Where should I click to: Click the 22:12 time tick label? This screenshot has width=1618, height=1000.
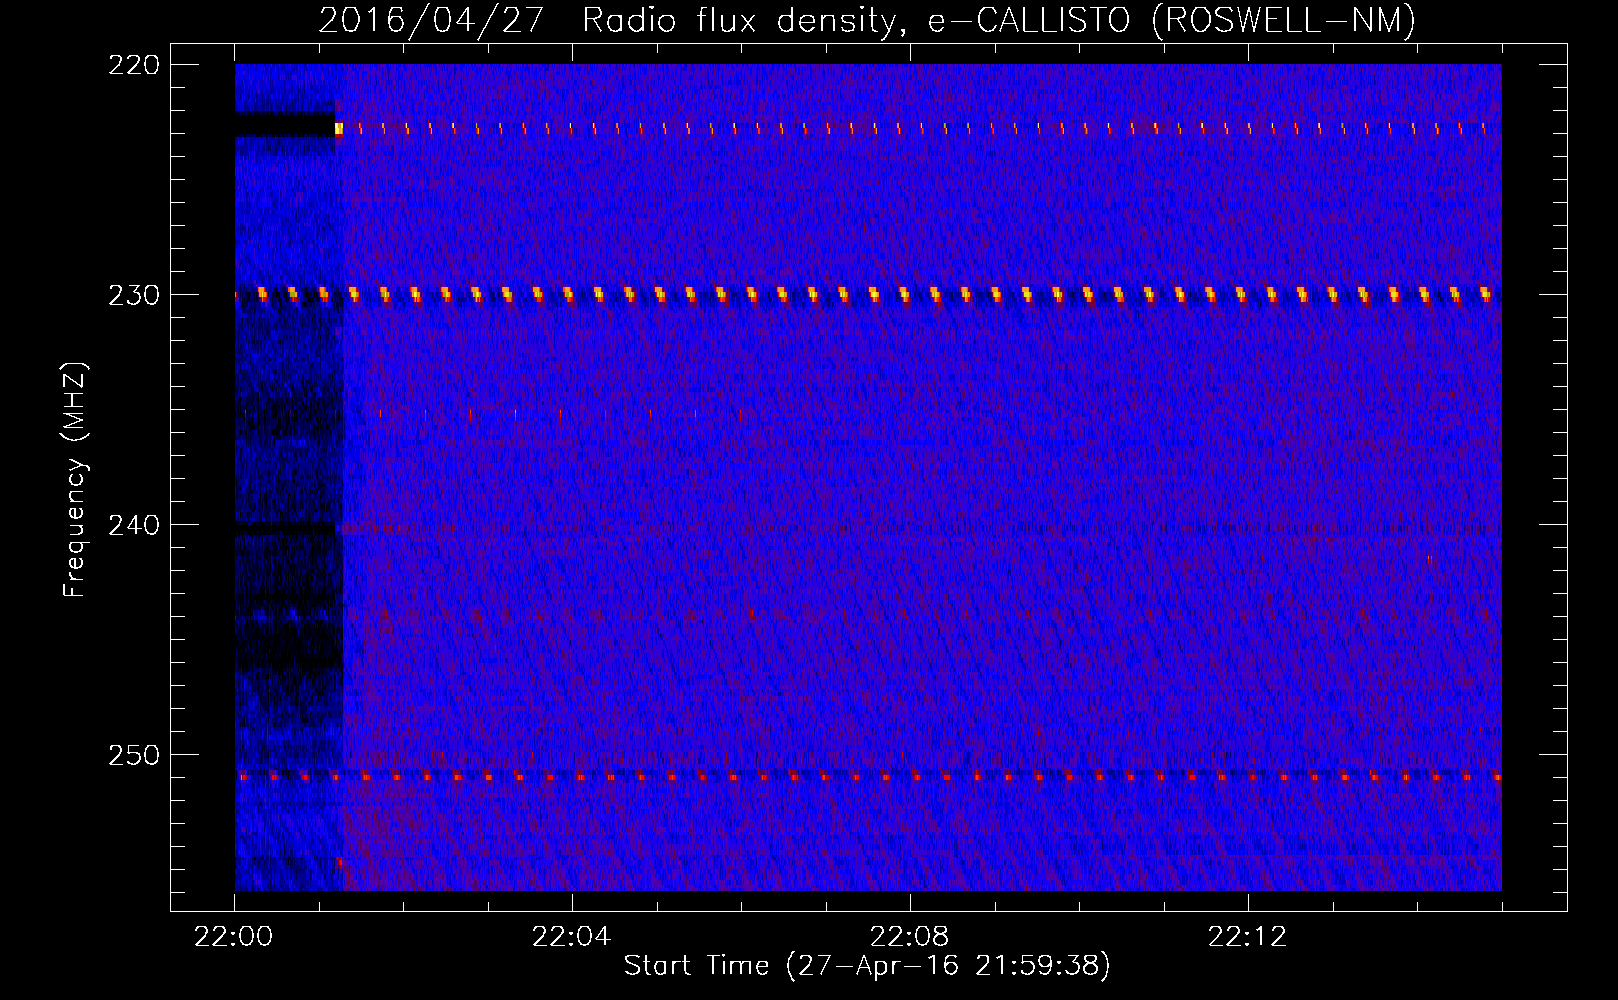click(x=1248, y=937)
